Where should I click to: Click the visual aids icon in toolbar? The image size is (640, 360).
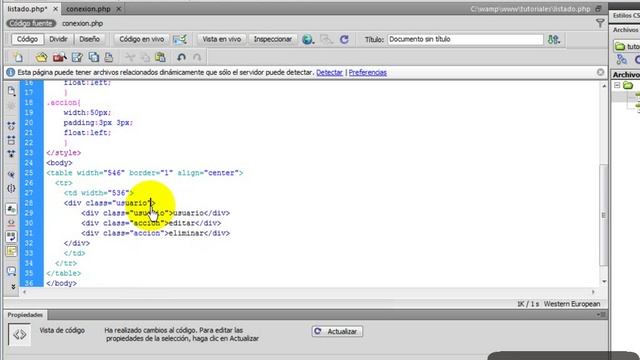coord(327,40)
